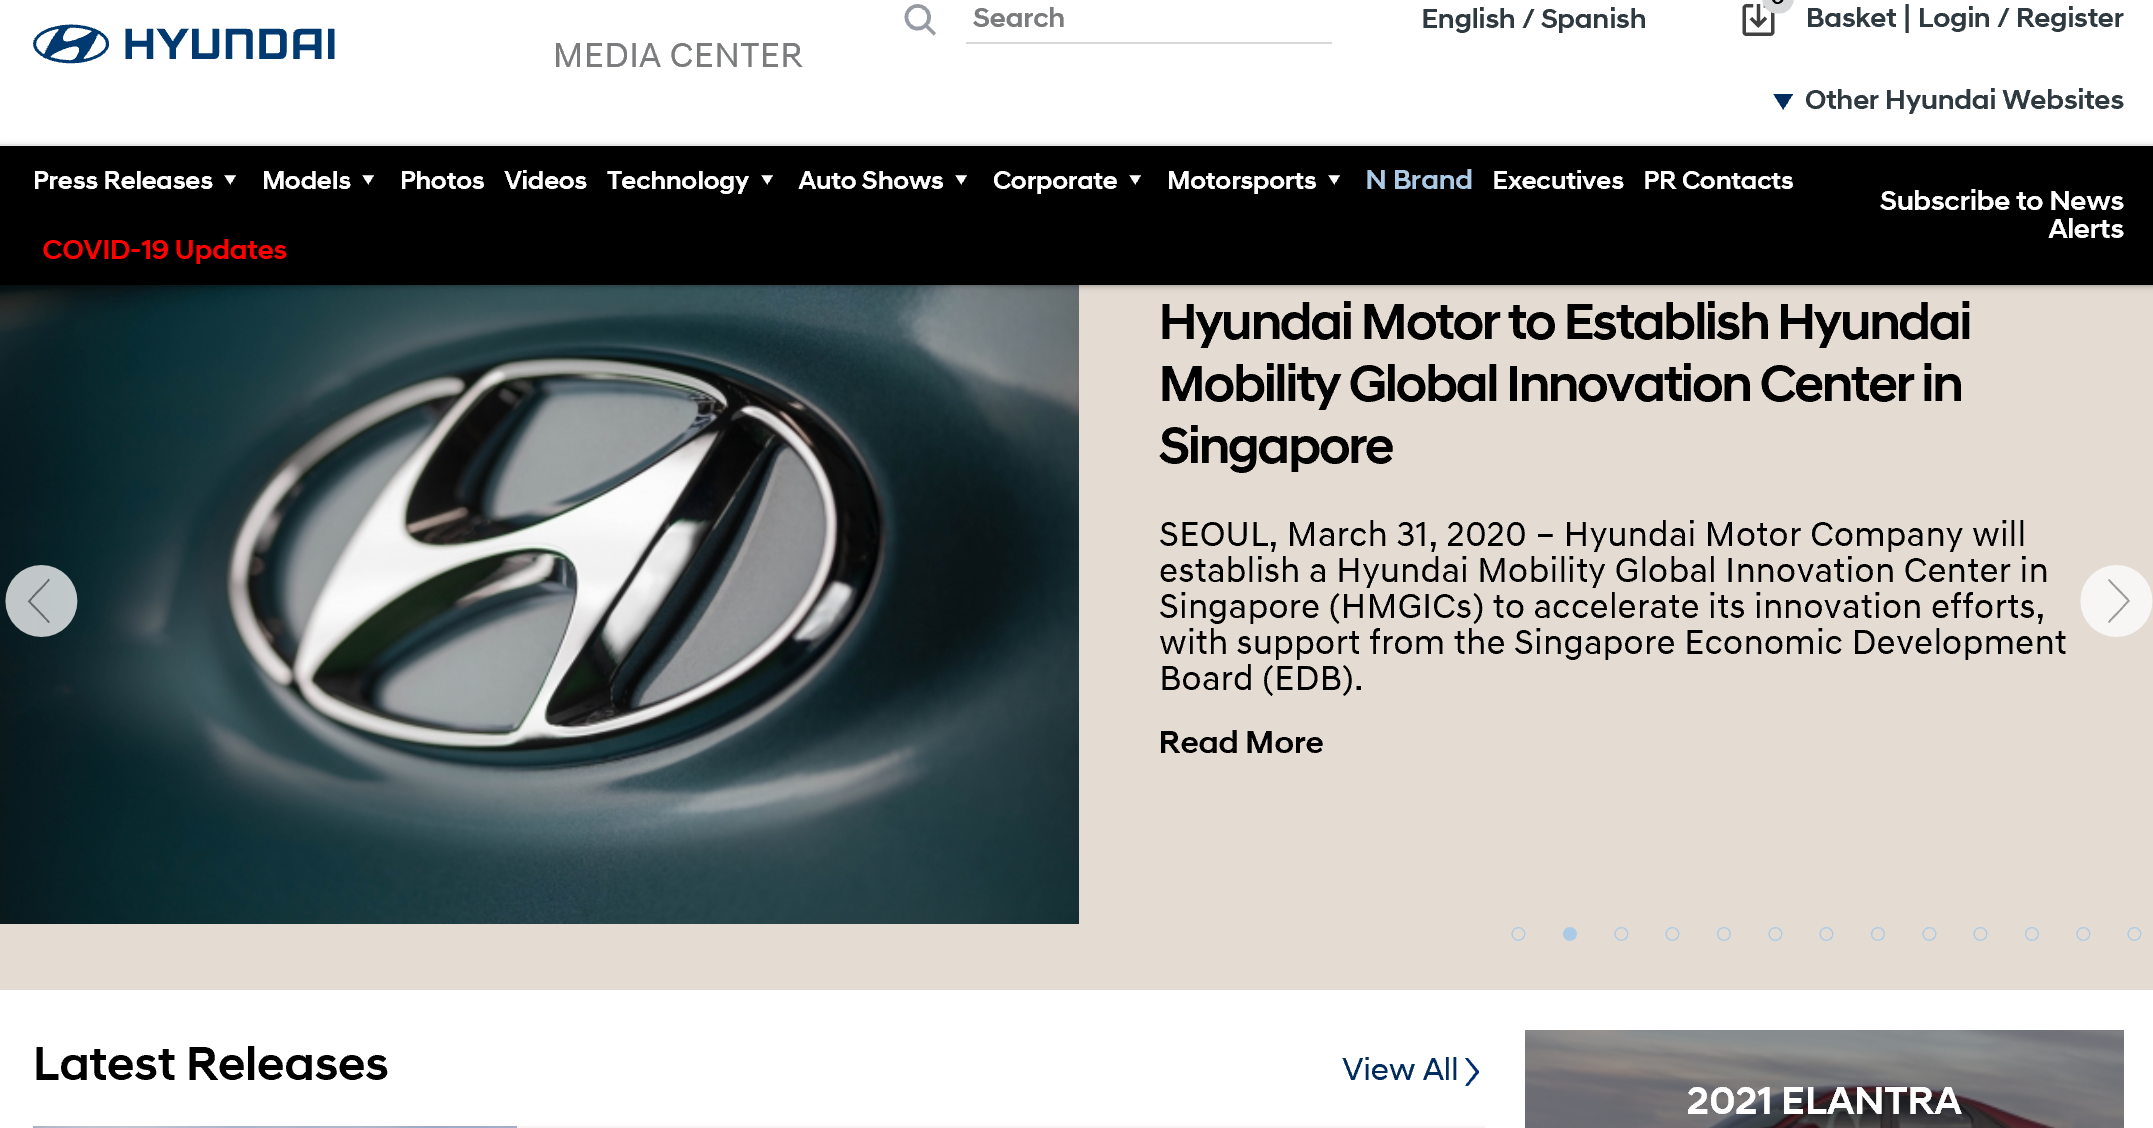The image size is (2153, 1128).
Task: Select the fourth carousel dot
Action: pos(1672,934)
